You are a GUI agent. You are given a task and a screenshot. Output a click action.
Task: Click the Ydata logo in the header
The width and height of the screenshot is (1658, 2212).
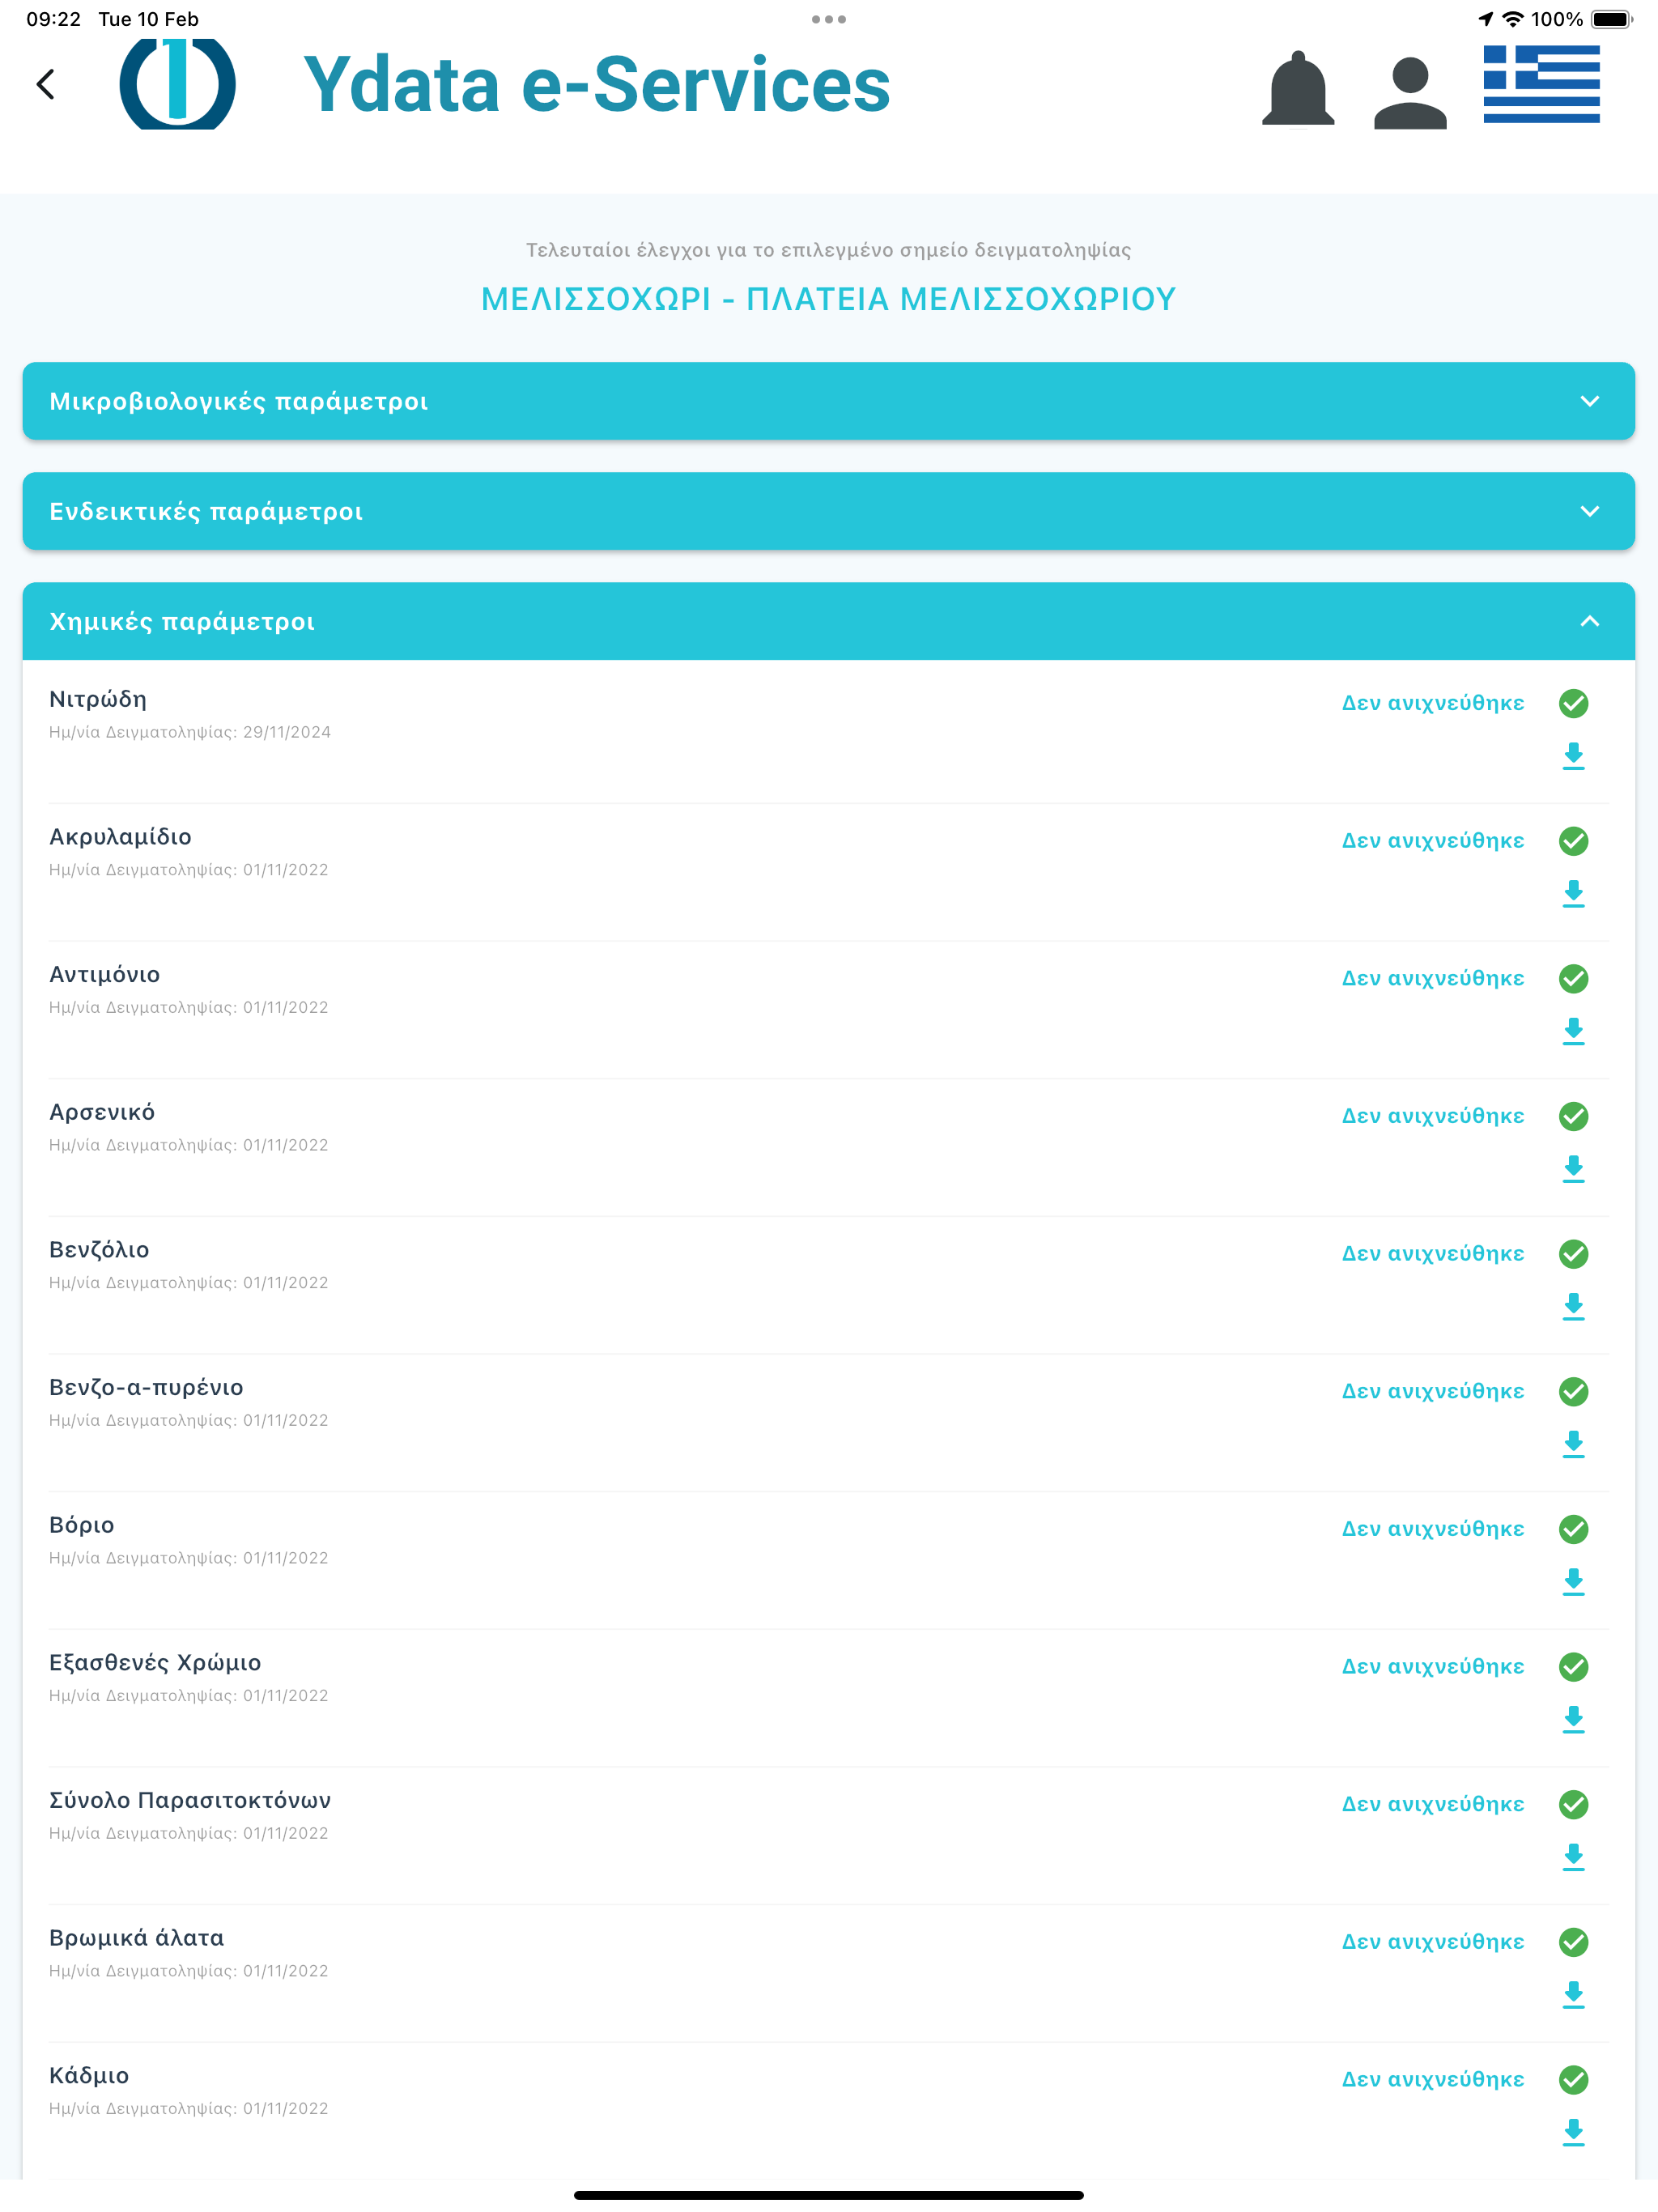(177, 84)
